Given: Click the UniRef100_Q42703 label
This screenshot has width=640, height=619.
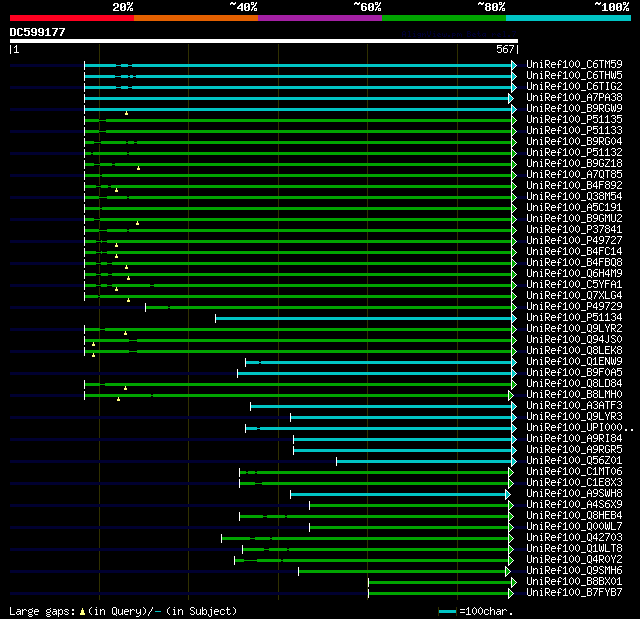Looking at the screenshot, I should (x=574, y=538).
